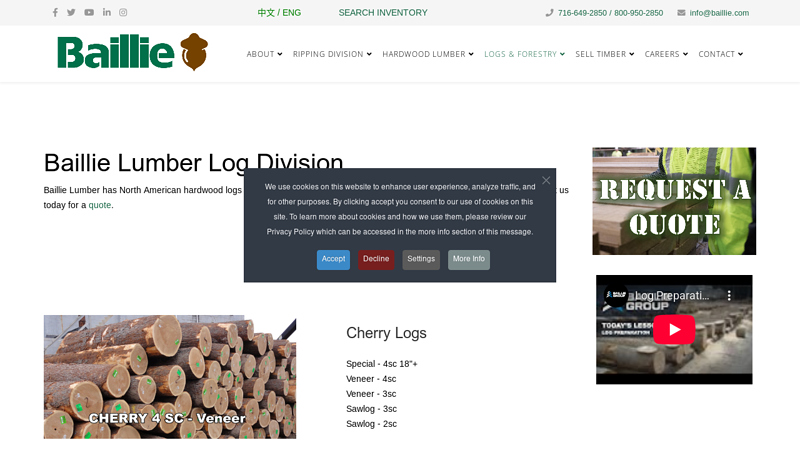The height and width of the screenshot is (450, 800).
Task: Select 'Sawlog - 2sc' text
Action: 371,424
